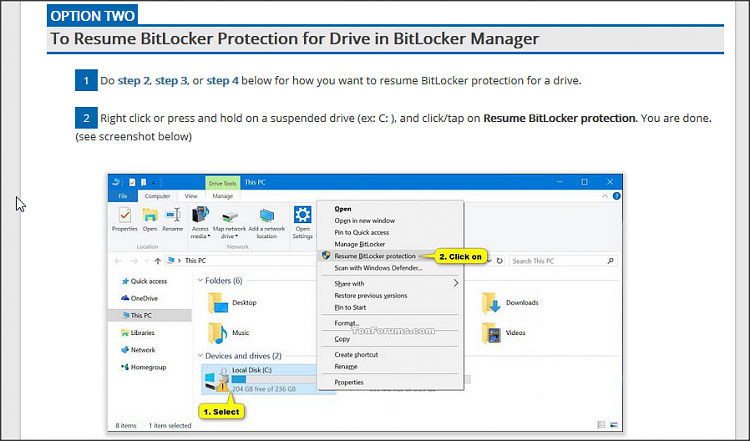Open the step 4 link
Image resolution: width=750 pixels, height=441 pixels.
pos(222,80)
